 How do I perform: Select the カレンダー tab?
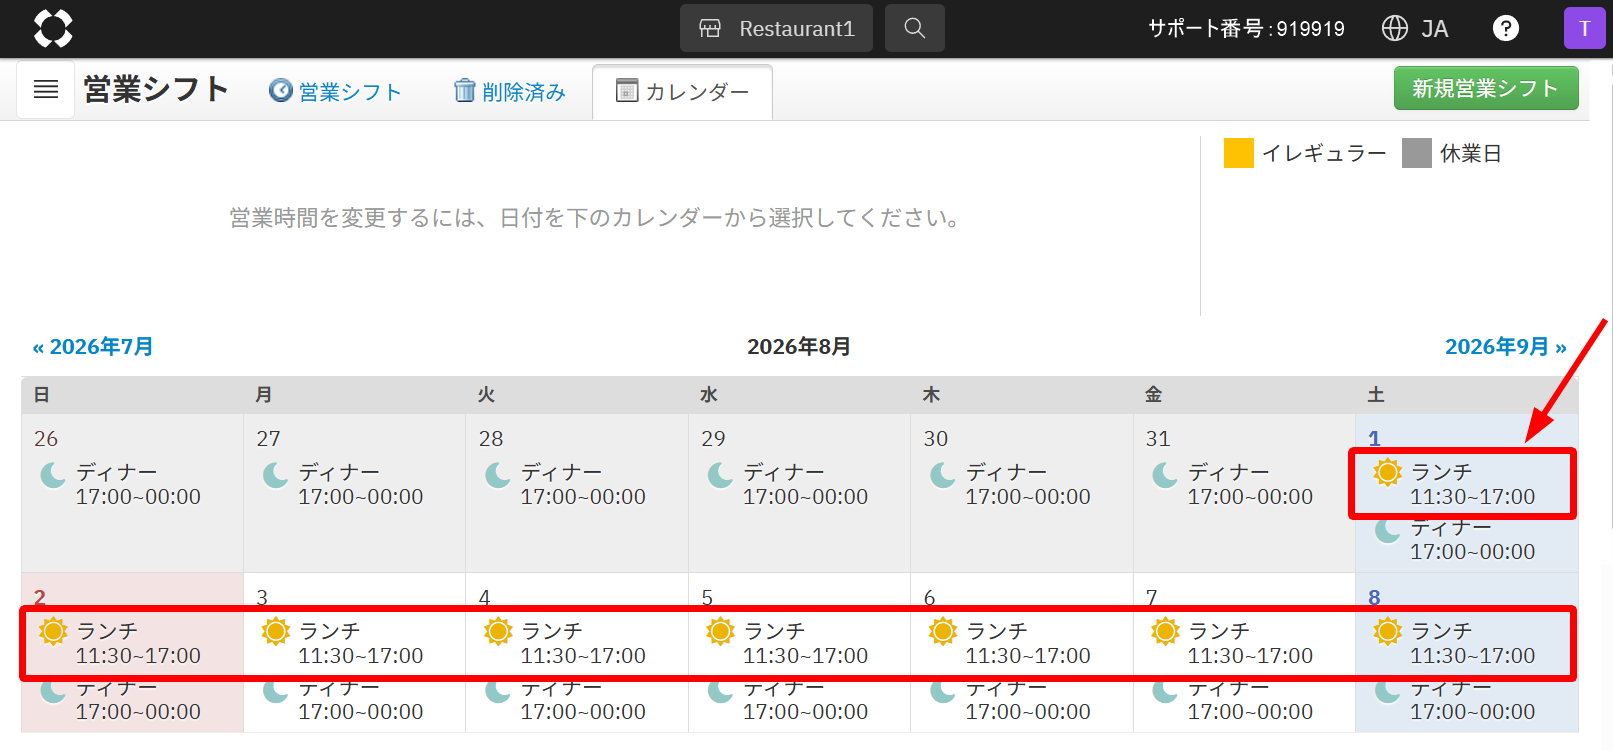tap(682, 92)
